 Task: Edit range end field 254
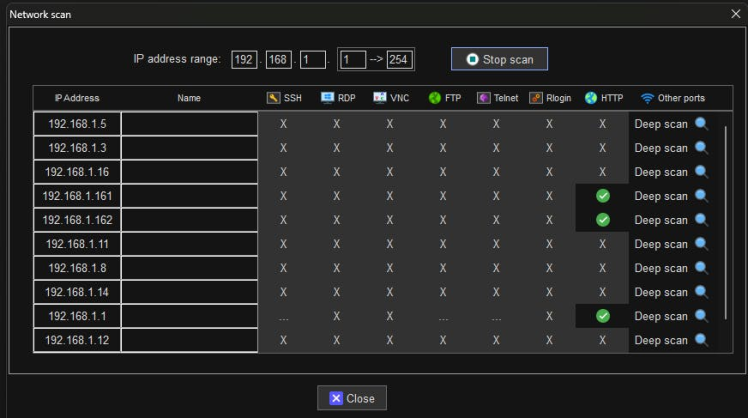click(x=400, y=60)
